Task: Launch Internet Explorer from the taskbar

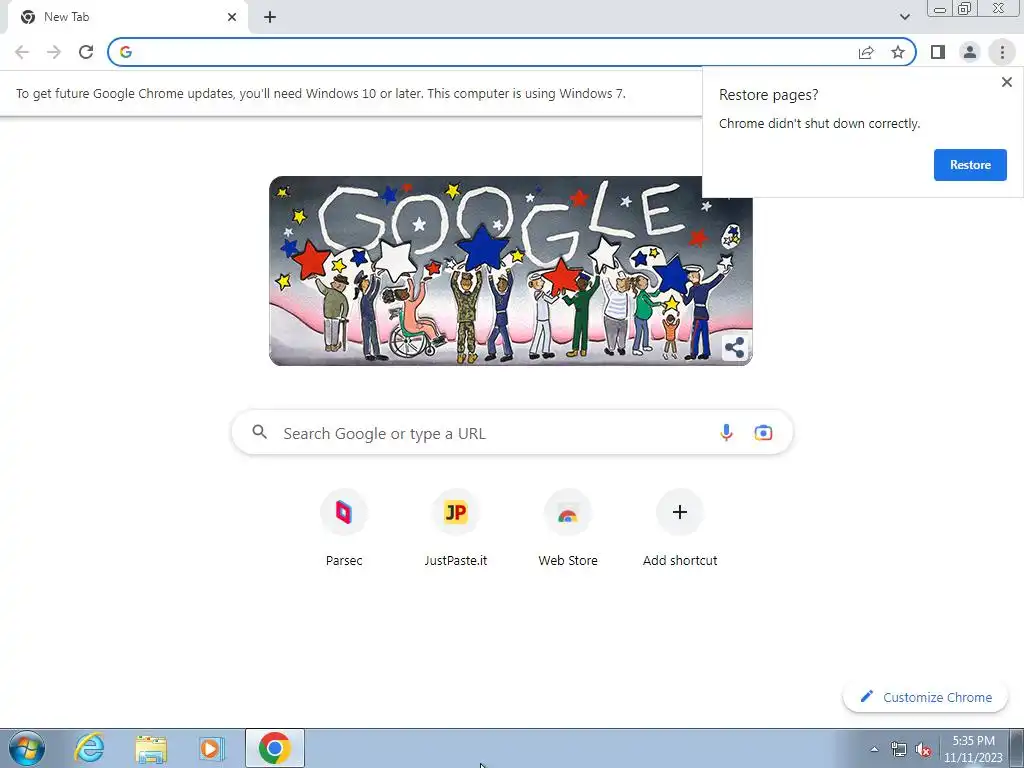Action: click(x=89, y=748)
